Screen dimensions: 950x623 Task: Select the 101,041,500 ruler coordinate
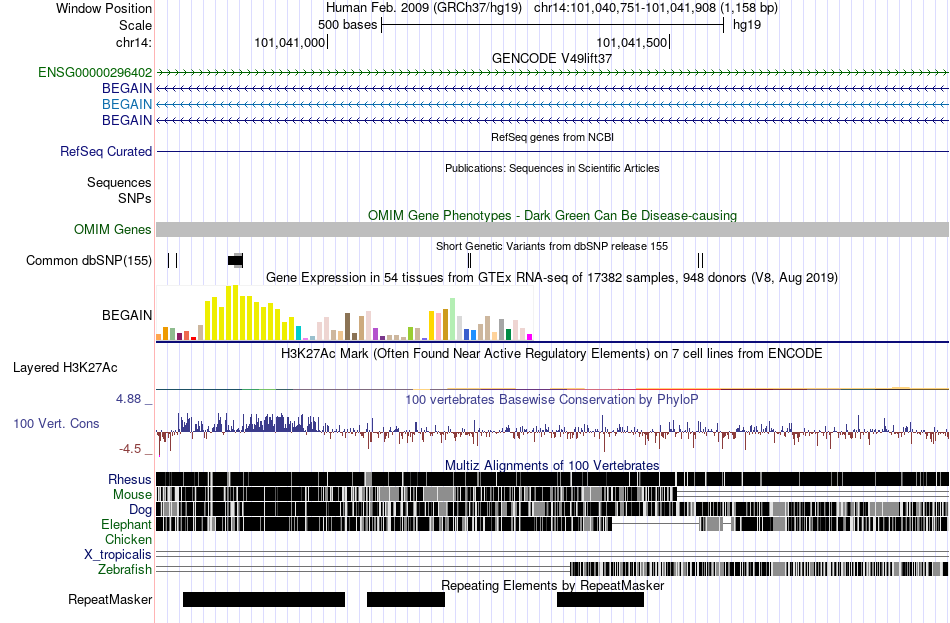pyautogui.click(x=632, y=42)
